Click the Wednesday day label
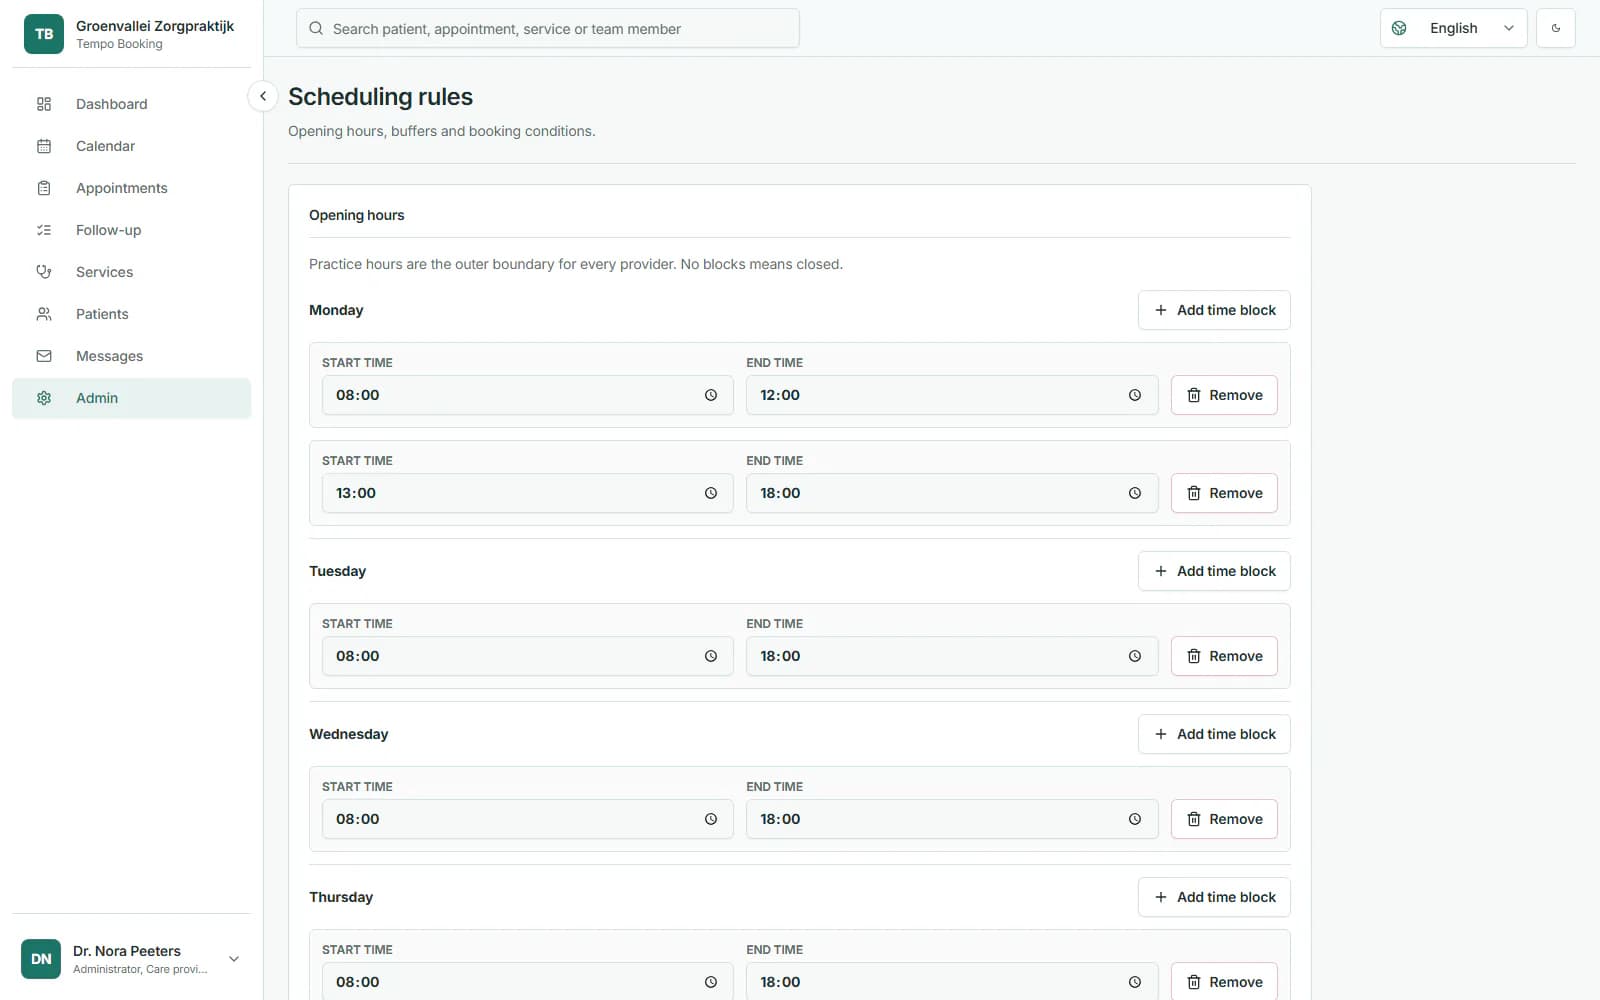 348,734
